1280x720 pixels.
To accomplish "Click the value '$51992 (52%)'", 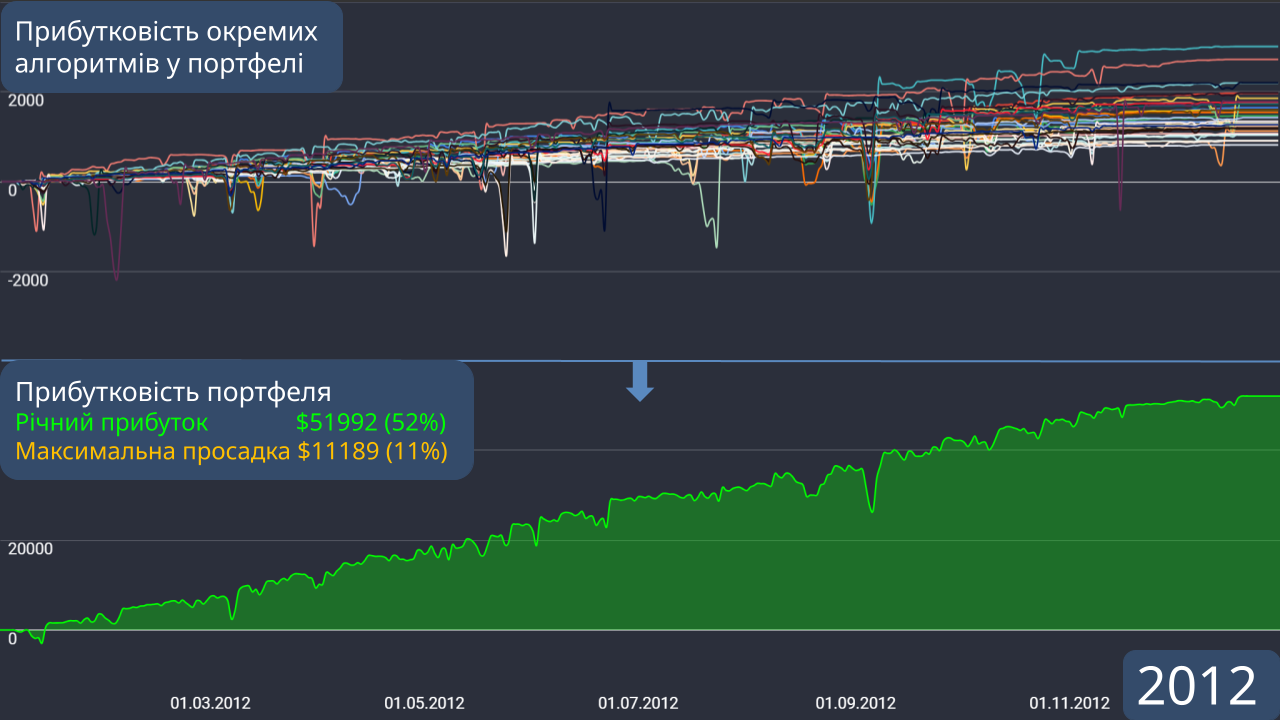I will (x=371, y=421).
